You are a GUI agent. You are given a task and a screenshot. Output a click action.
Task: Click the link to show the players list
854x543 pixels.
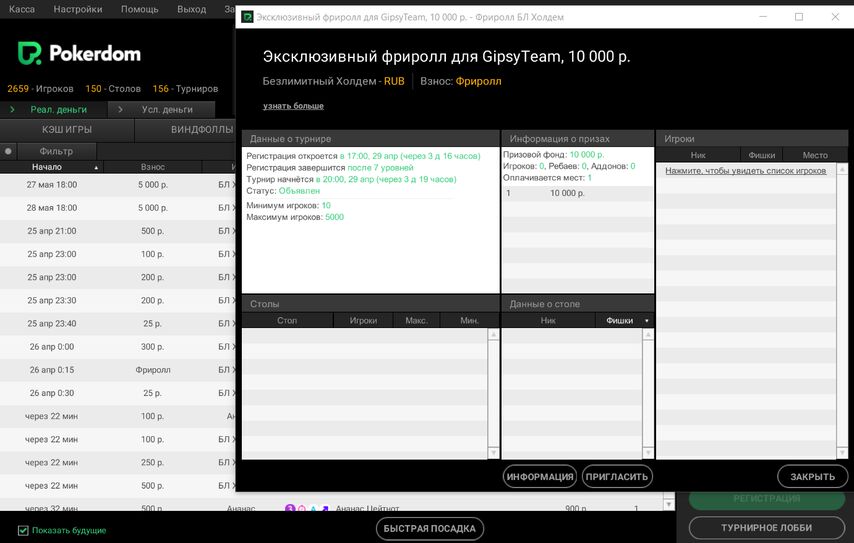coord(745,171)
